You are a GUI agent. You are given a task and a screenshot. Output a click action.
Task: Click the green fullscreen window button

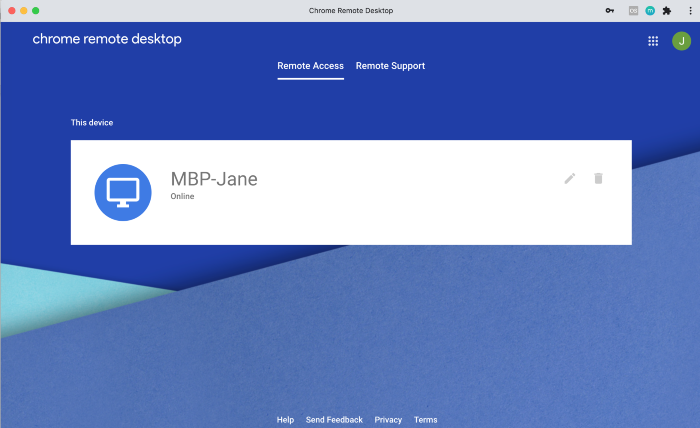click(36, 11)
